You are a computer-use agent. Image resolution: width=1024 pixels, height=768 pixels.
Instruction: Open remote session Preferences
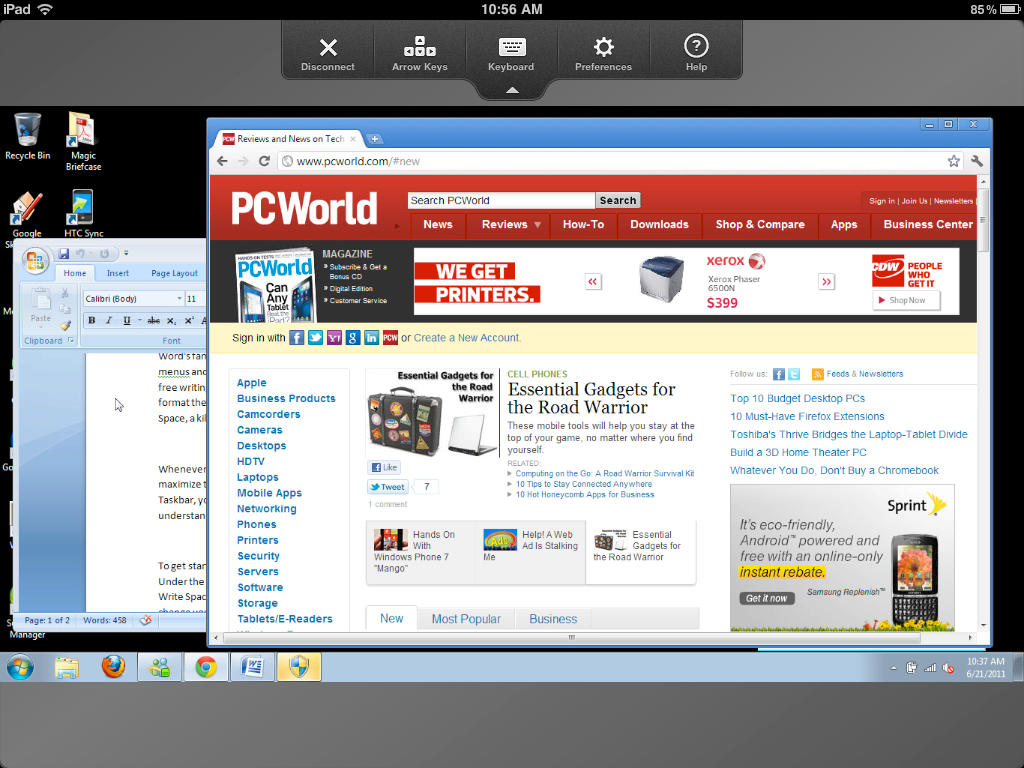(x=603, y=54)
